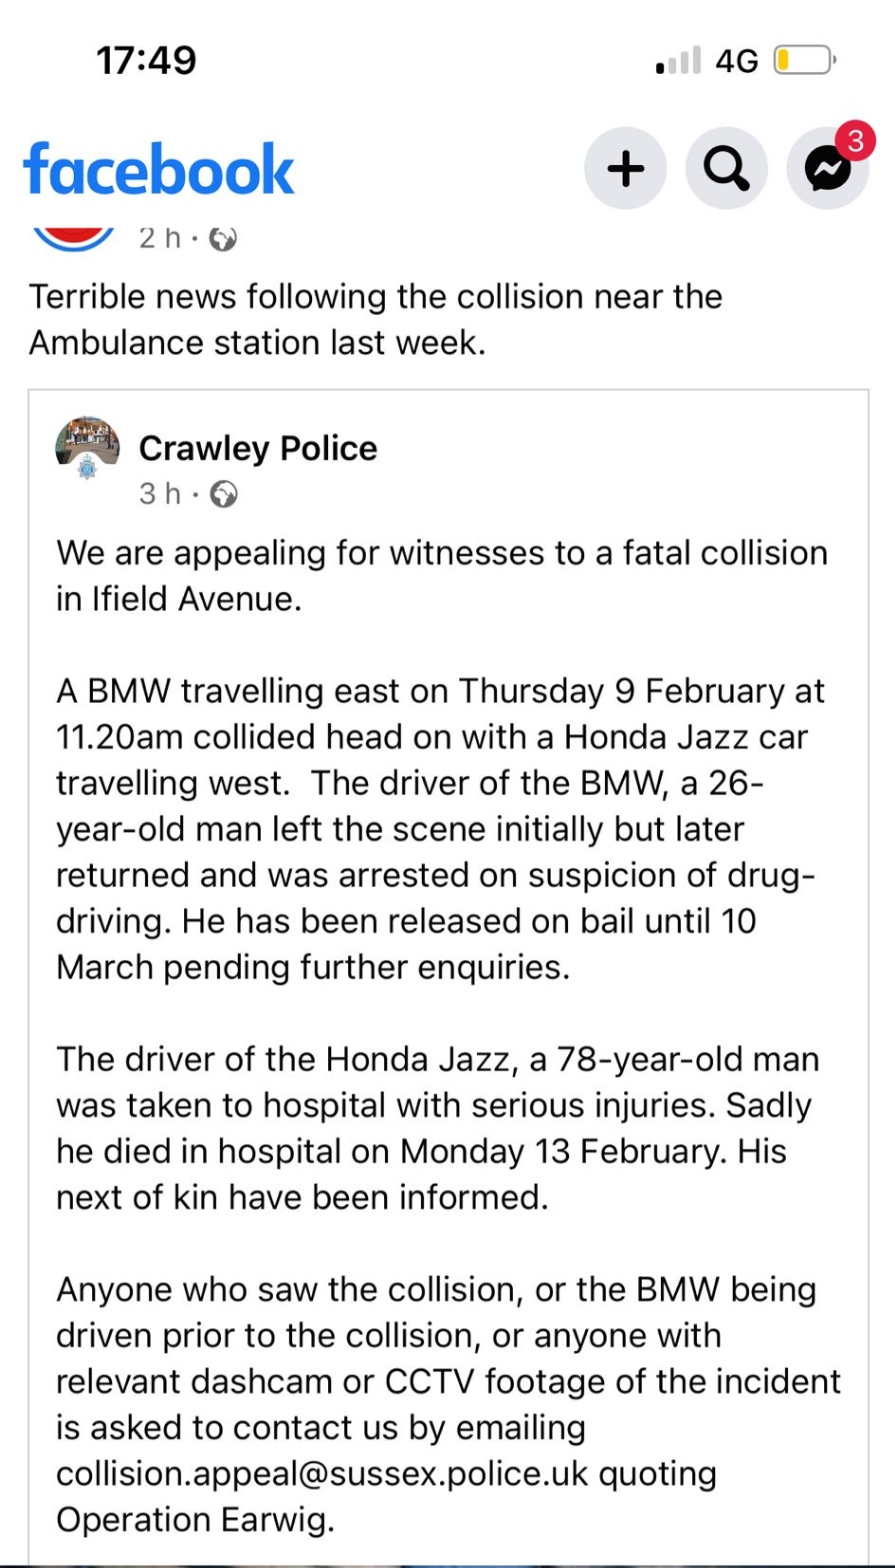Open the create post plus button
The image size is (895, 1568).
tap(626, 169)
